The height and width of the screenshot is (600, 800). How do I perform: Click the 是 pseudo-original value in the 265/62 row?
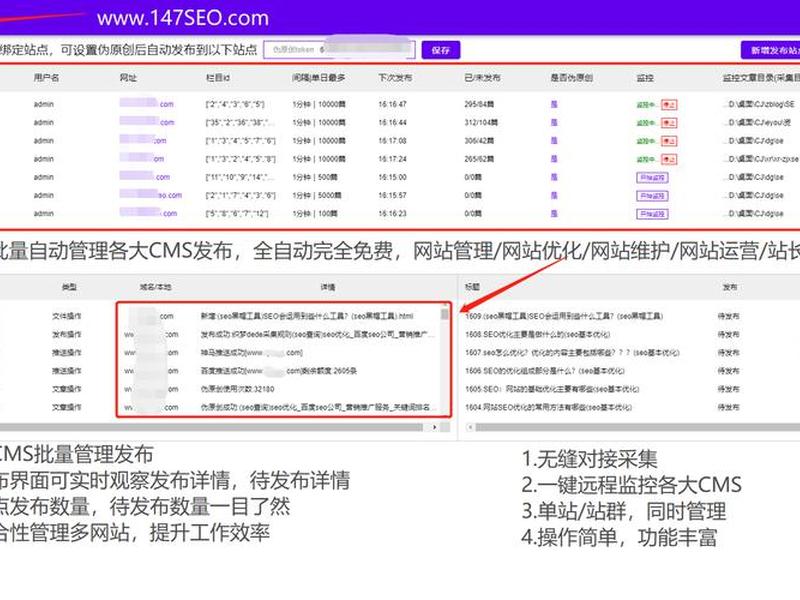tap(554, 159)
